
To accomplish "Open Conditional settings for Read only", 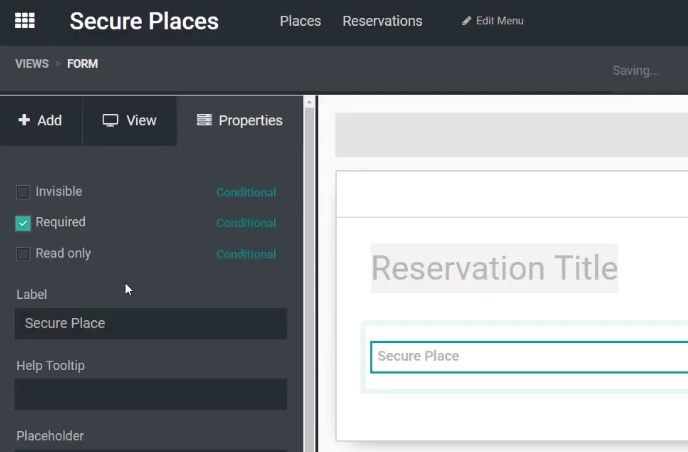I will point(246,254).
